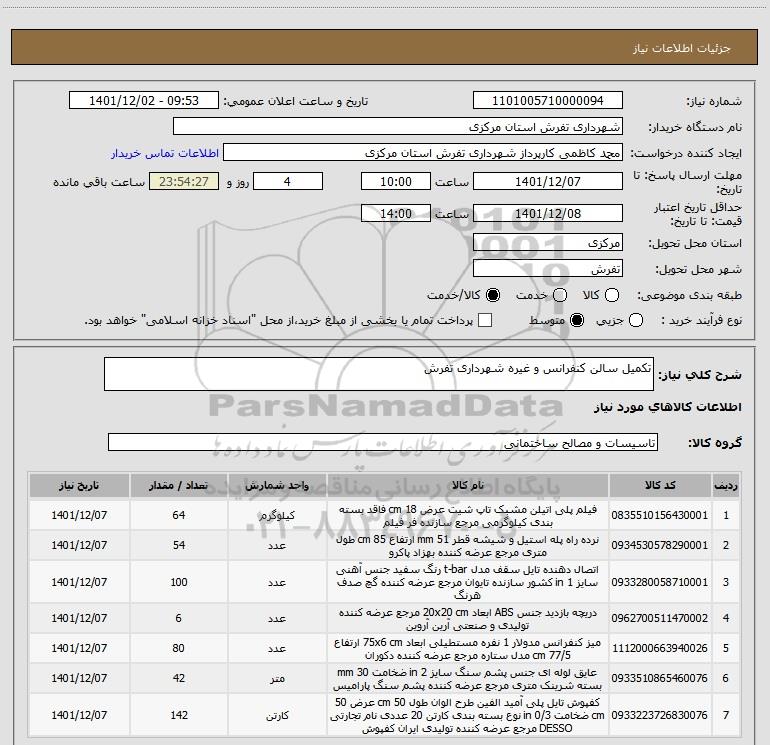Viewport: 770px width, 745px height.
Task: Click the steel and glass stair railing item name
Action: [468, 546]
